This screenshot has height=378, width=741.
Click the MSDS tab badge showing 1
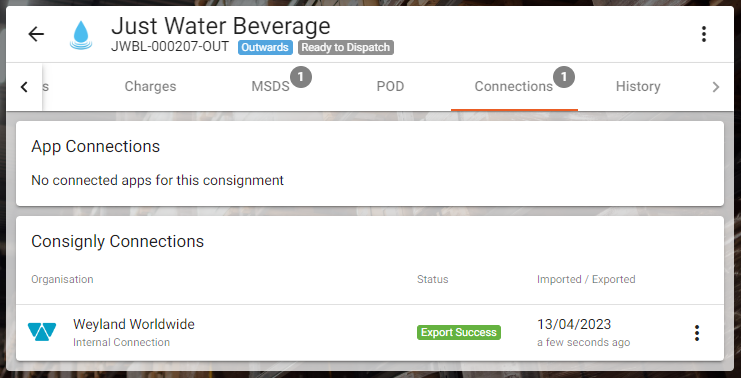(301, 77)
